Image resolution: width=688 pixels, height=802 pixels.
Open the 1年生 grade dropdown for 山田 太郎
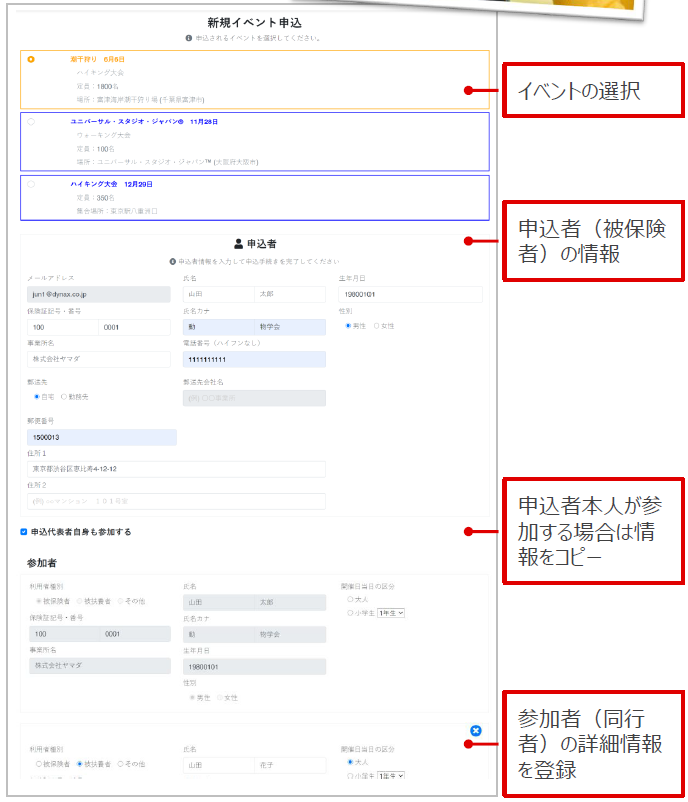[391, 613]
